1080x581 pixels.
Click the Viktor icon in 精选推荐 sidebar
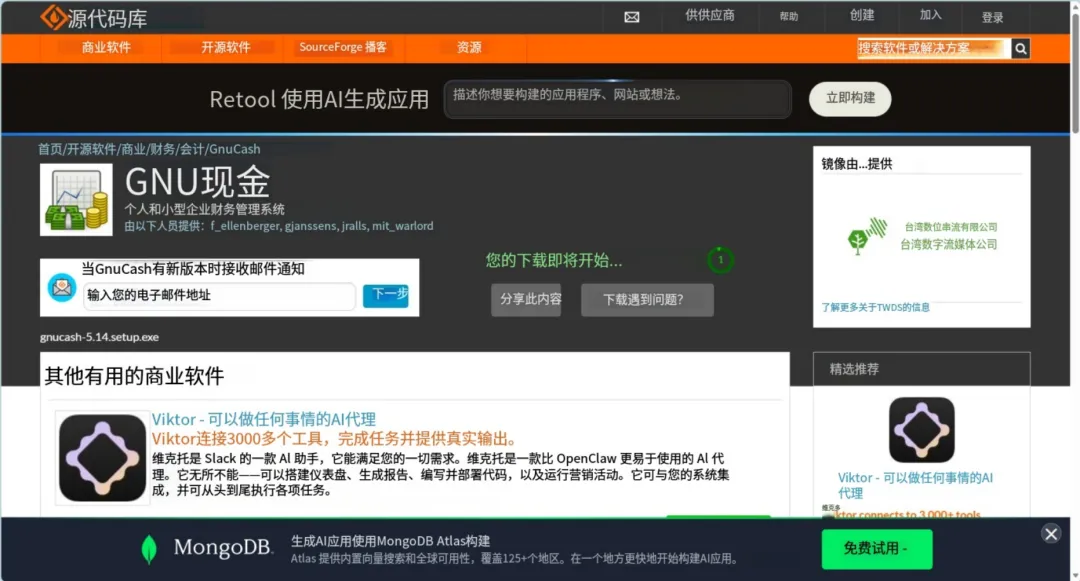(x=922, y=430)
